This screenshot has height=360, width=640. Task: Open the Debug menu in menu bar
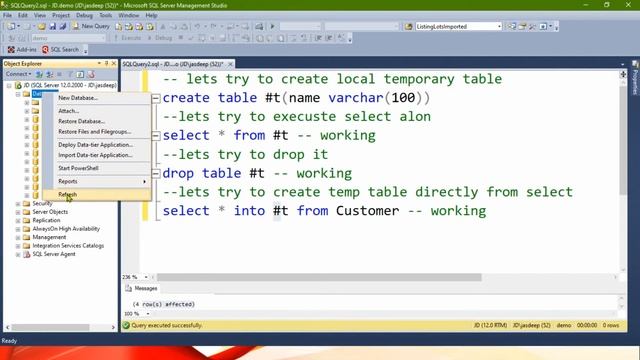(x=84, y=16)
